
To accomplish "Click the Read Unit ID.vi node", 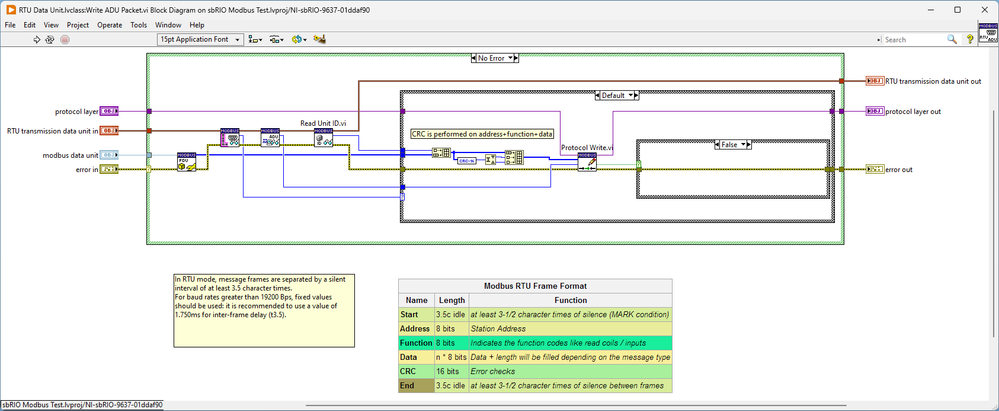I will [x=323, y=140].
